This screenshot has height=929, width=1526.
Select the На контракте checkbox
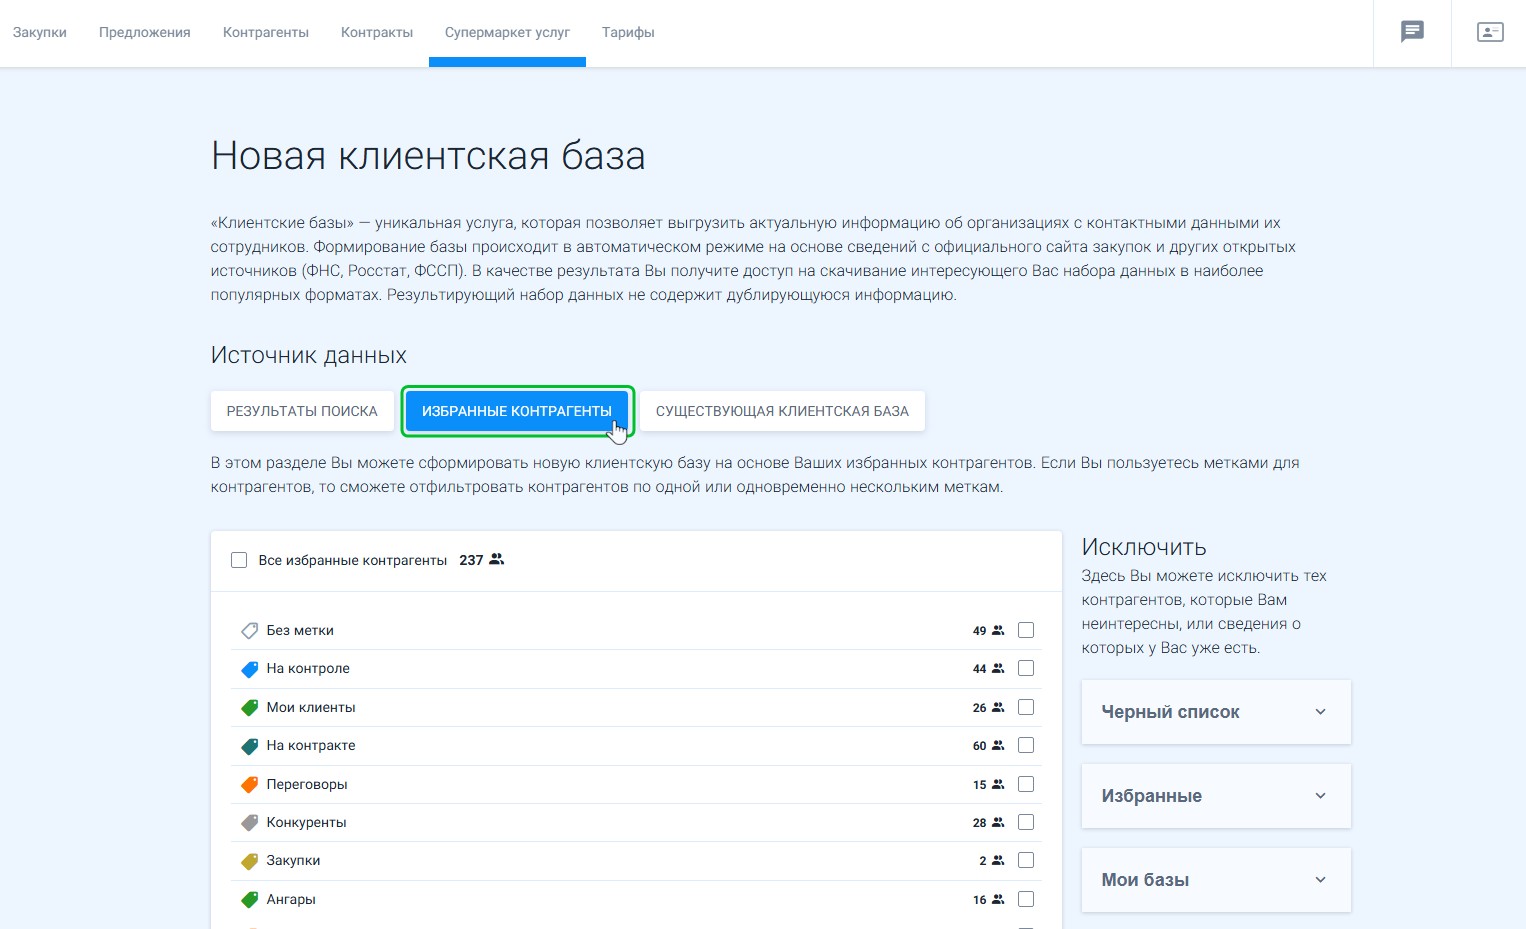[1026, 745]
